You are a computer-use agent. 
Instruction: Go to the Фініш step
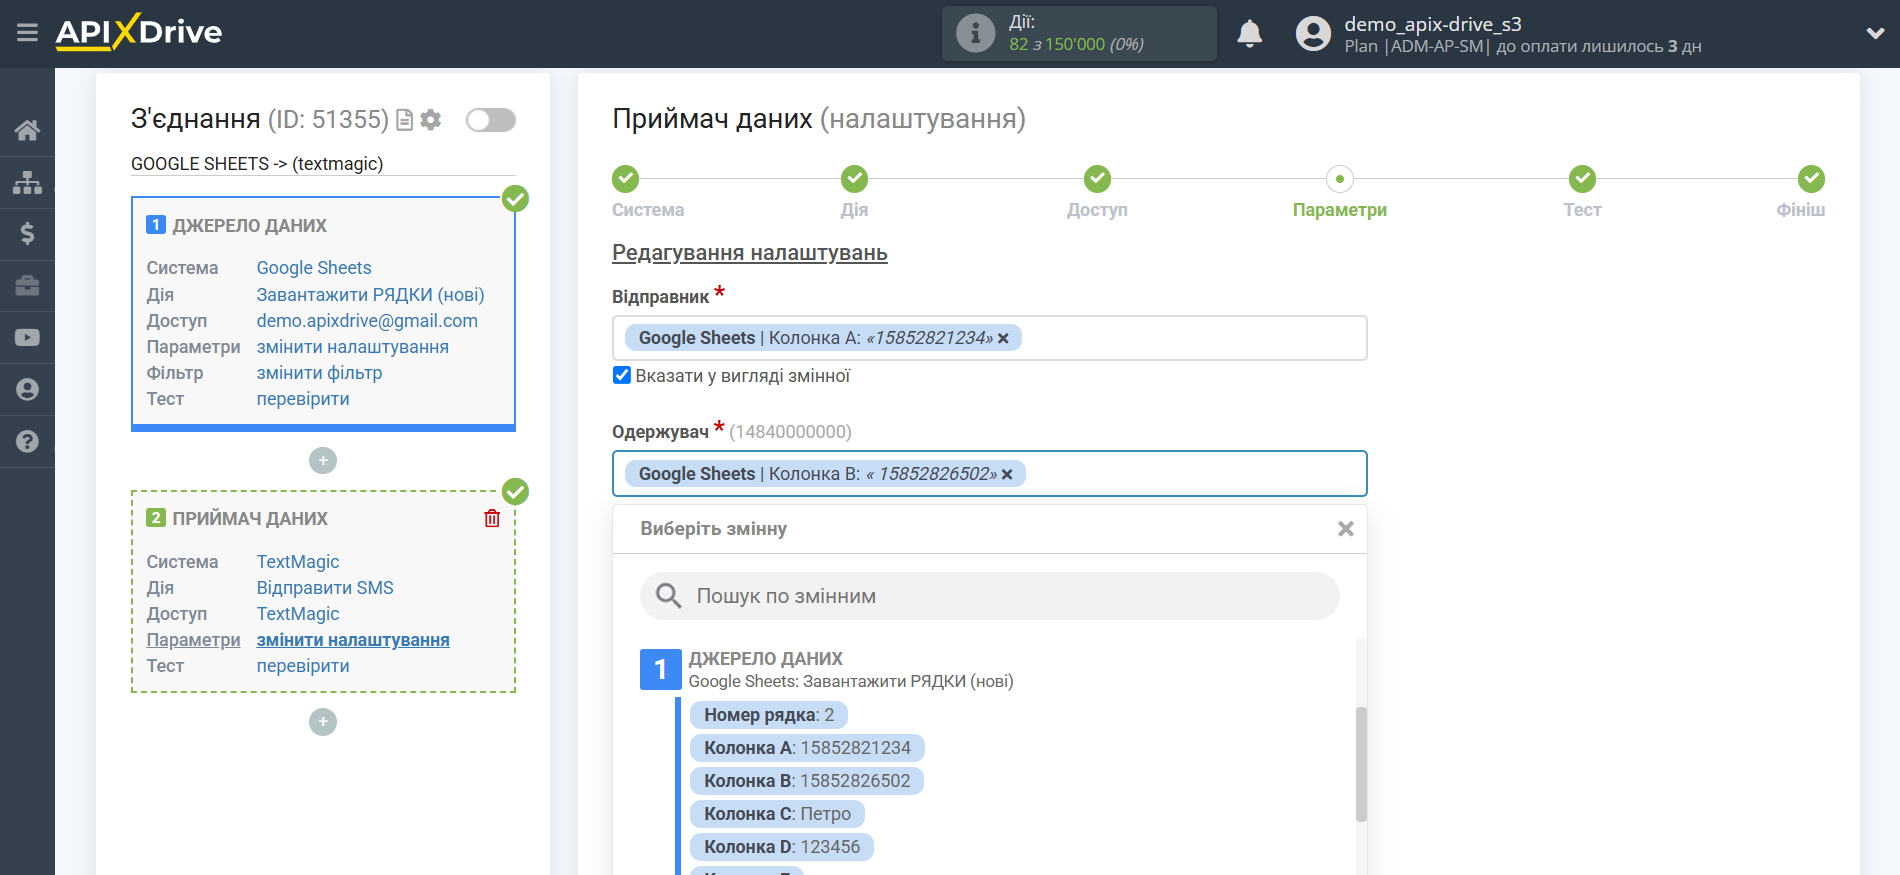tap(1811, 179)
